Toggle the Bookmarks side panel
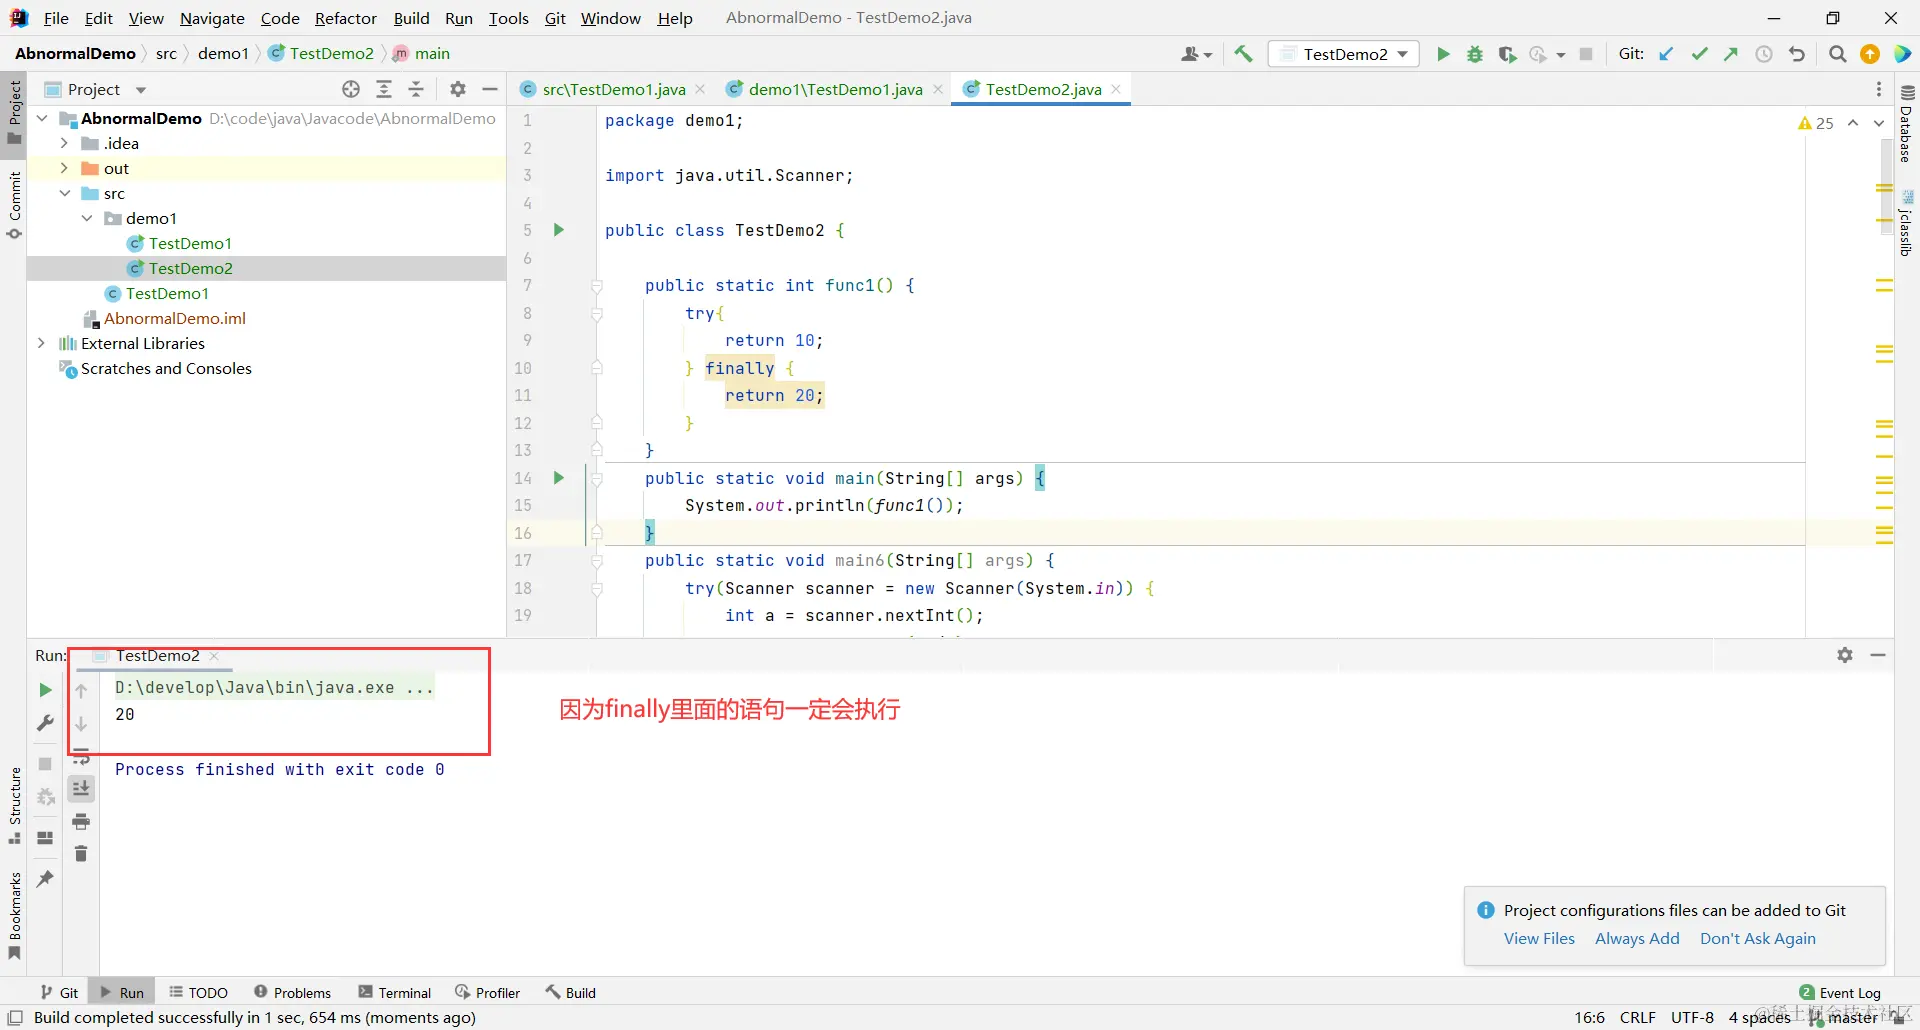1920x1030 pixels. tap(14, 915)
